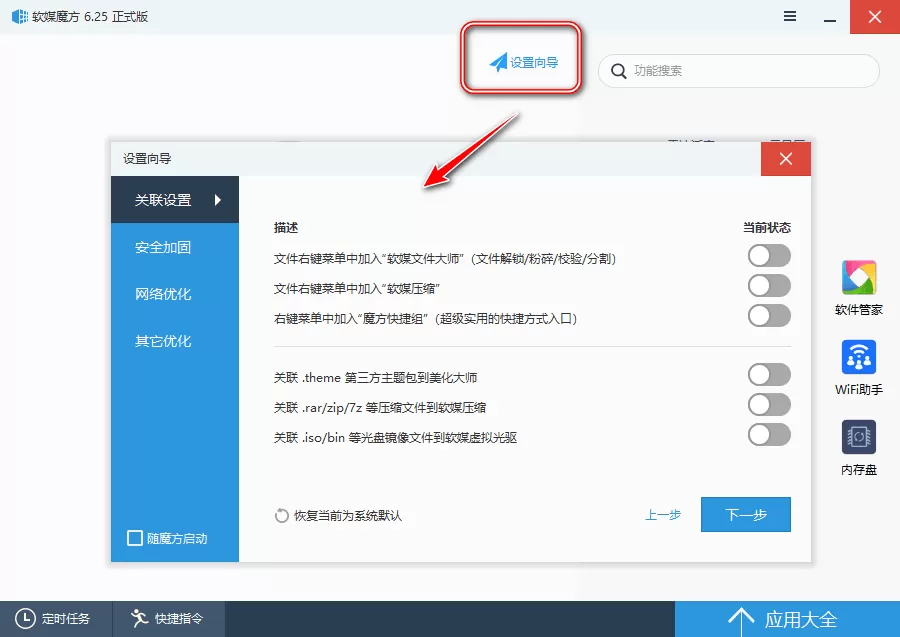
Task: Turn on 软媒压缩 right-click menu entry
Action: point(768,287)
